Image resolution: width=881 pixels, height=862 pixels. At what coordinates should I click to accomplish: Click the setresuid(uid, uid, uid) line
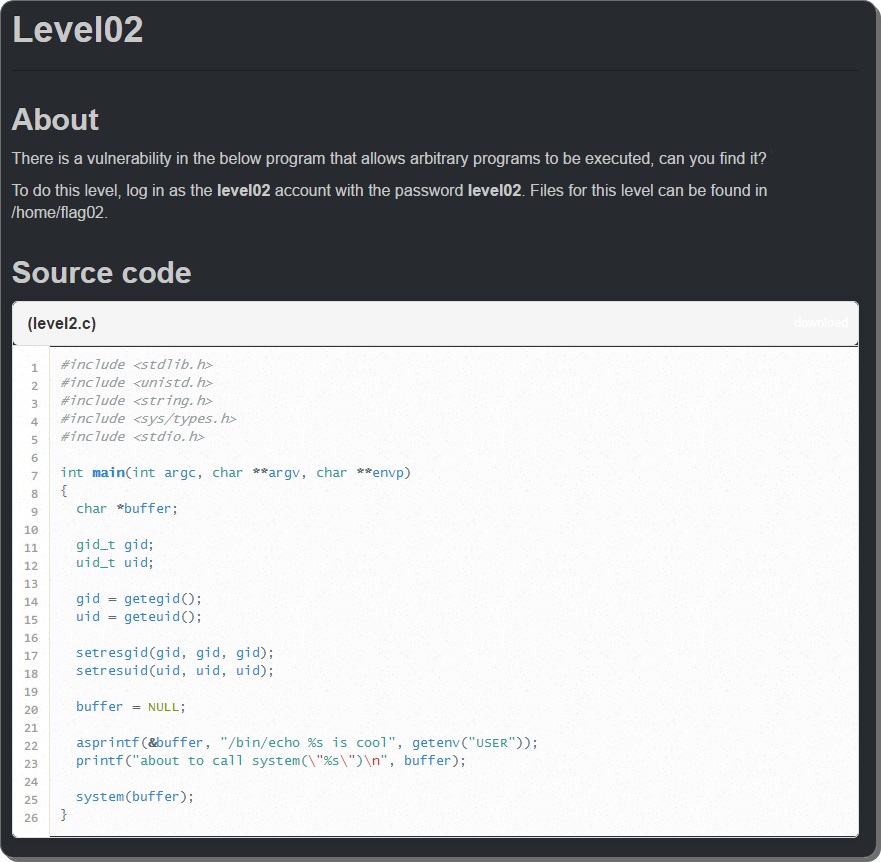174,671
